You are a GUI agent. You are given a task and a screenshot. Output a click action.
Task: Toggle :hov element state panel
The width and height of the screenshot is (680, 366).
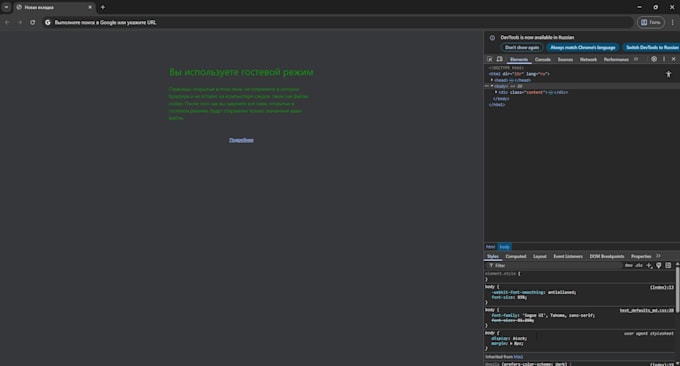[629, 265]
